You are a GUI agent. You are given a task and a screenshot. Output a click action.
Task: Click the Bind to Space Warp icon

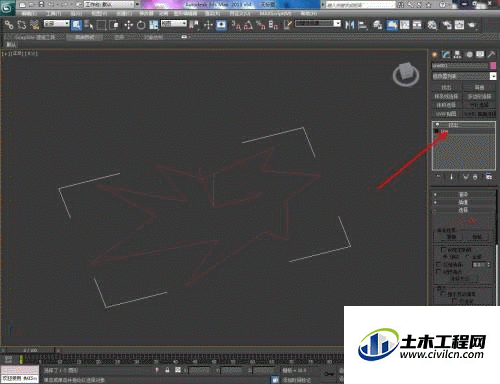[34, 25]
